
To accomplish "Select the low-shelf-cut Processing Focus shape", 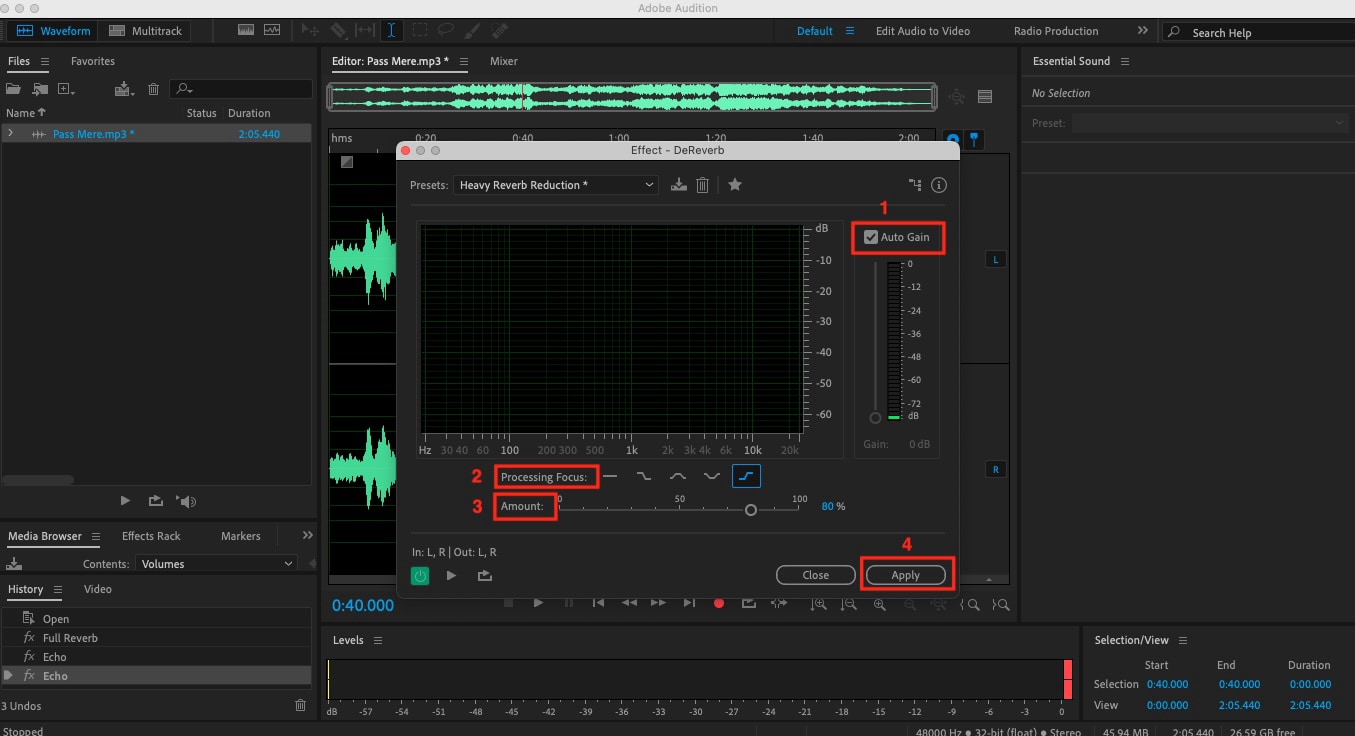I will 644,477.
